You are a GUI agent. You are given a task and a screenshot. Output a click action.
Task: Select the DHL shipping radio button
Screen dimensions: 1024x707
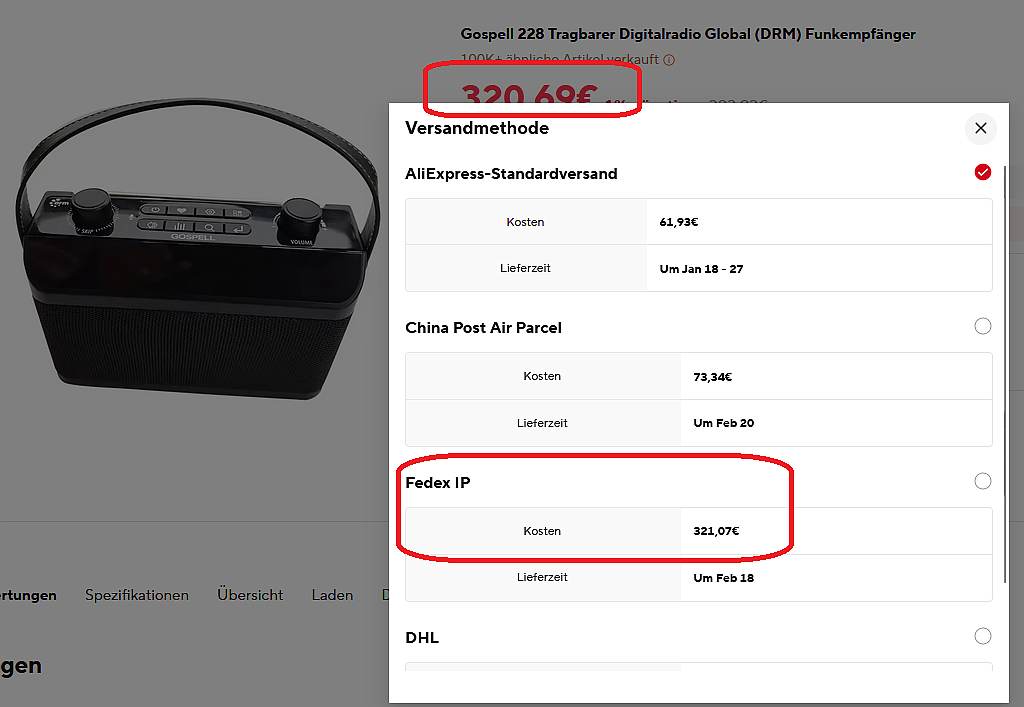[982, 636]
